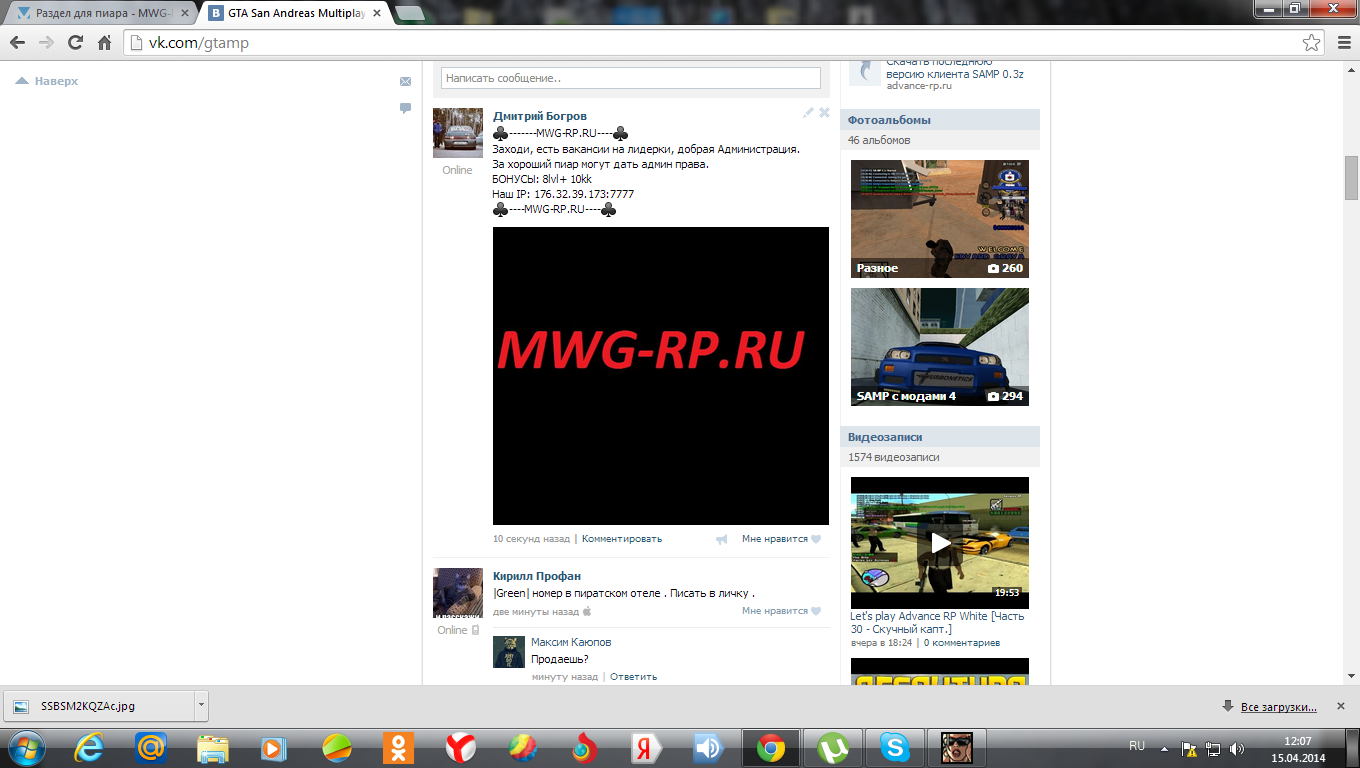1360x768 pixels.
Task: Open the SAMP с модами 4 album
Action: point(940,347)
